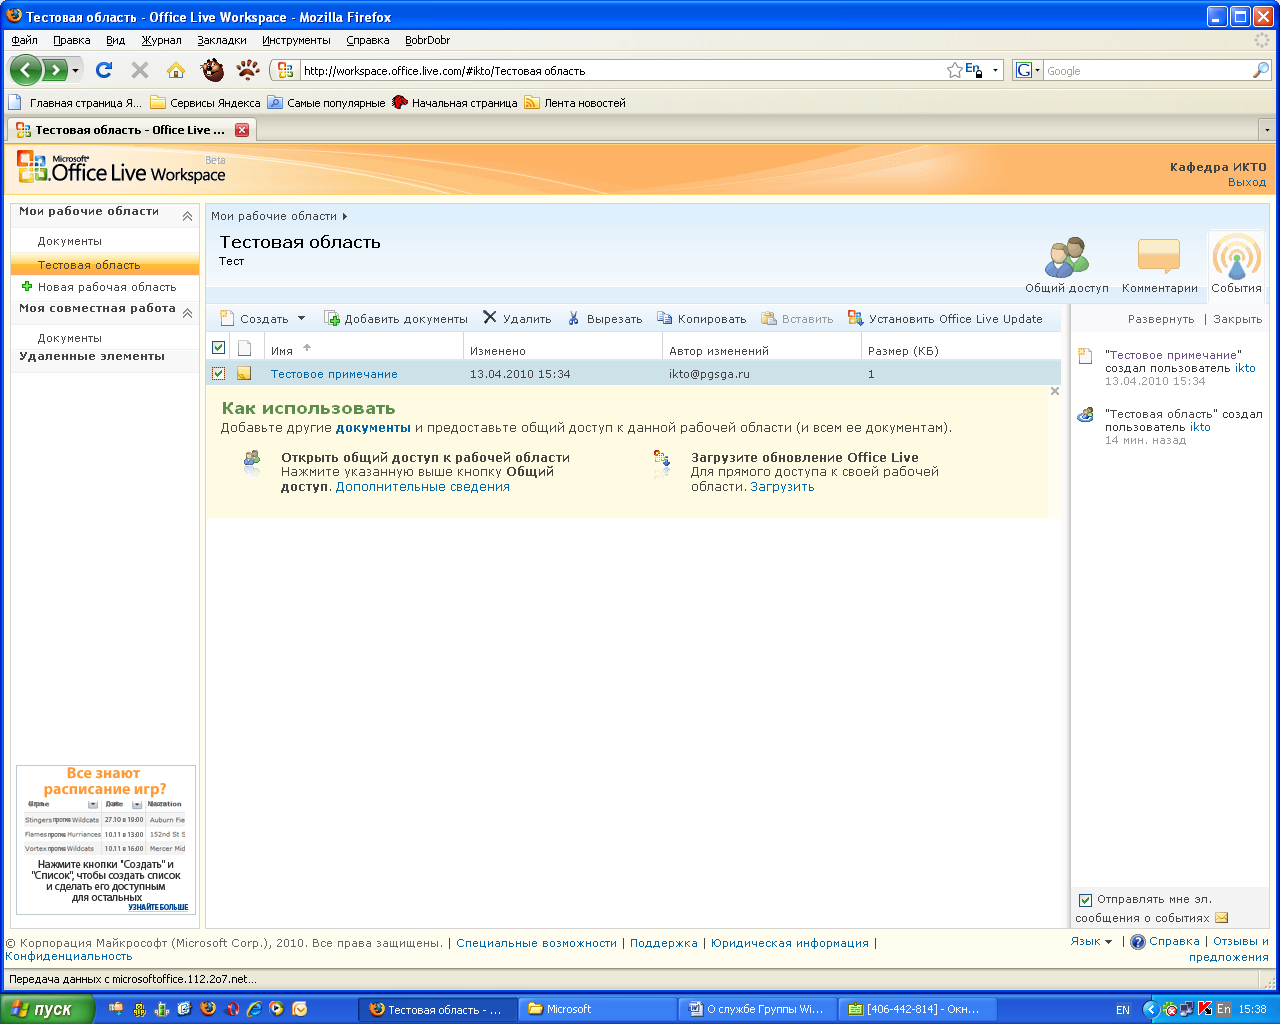
Task: Open the Файл menu
Action: tap(25, 40)
